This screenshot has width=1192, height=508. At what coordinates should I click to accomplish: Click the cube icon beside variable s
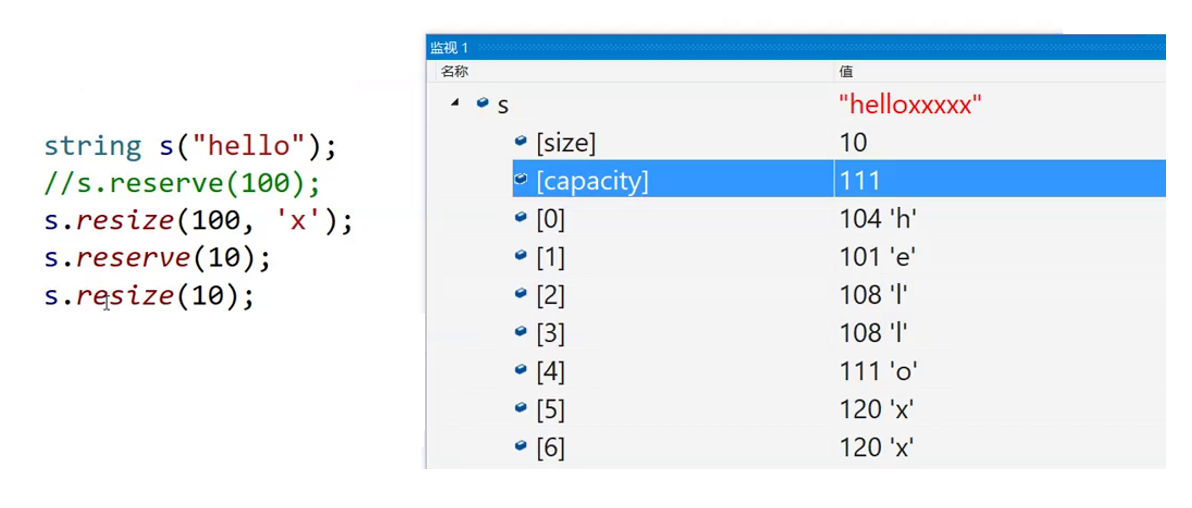tap(482, 103)
